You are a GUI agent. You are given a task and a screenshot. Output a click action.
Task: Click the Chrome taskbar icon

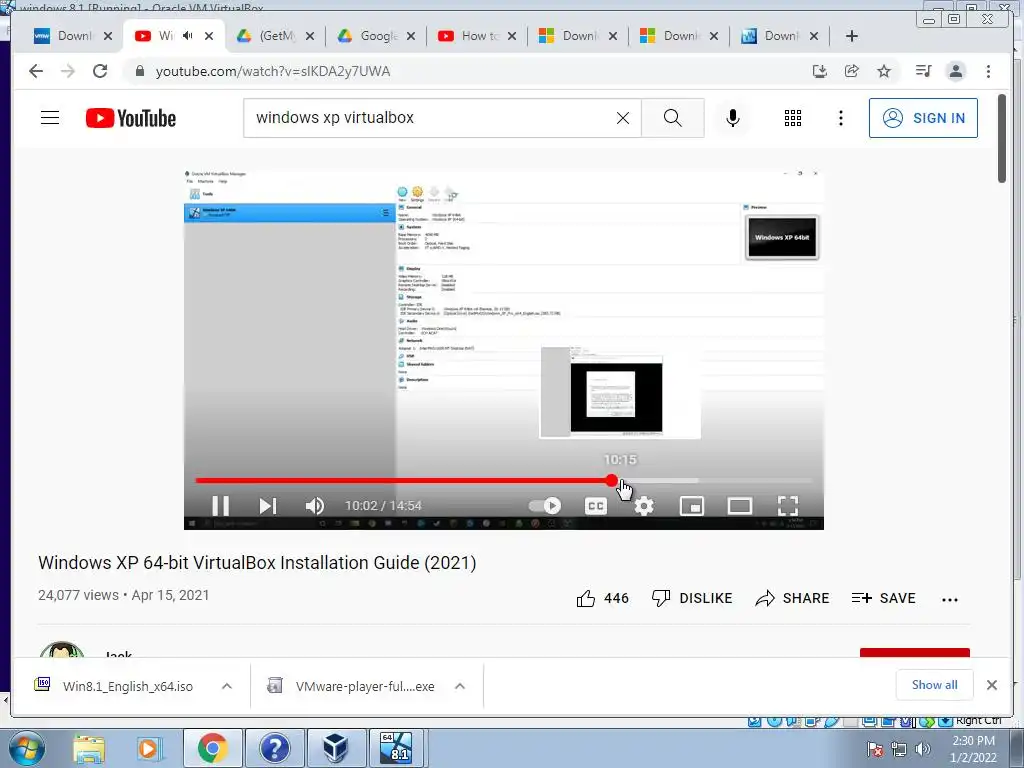212,748
